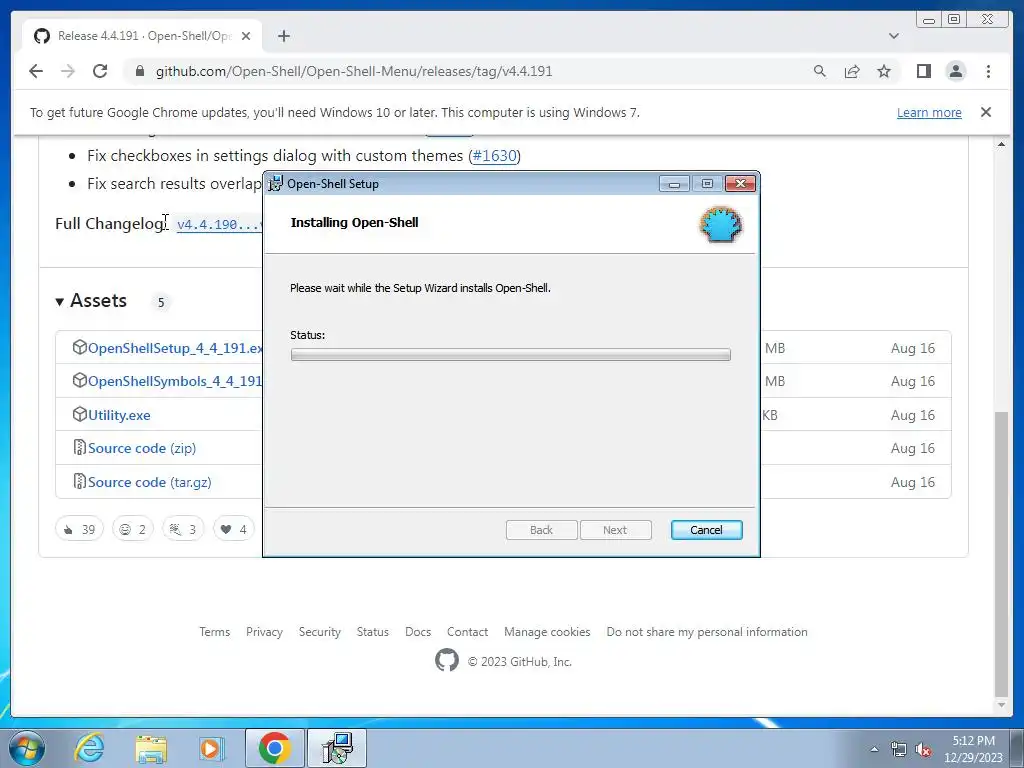This screenshot has width=1024, height=768.
Task: Open the Contact footer link
Action: [x=467, y=632]
